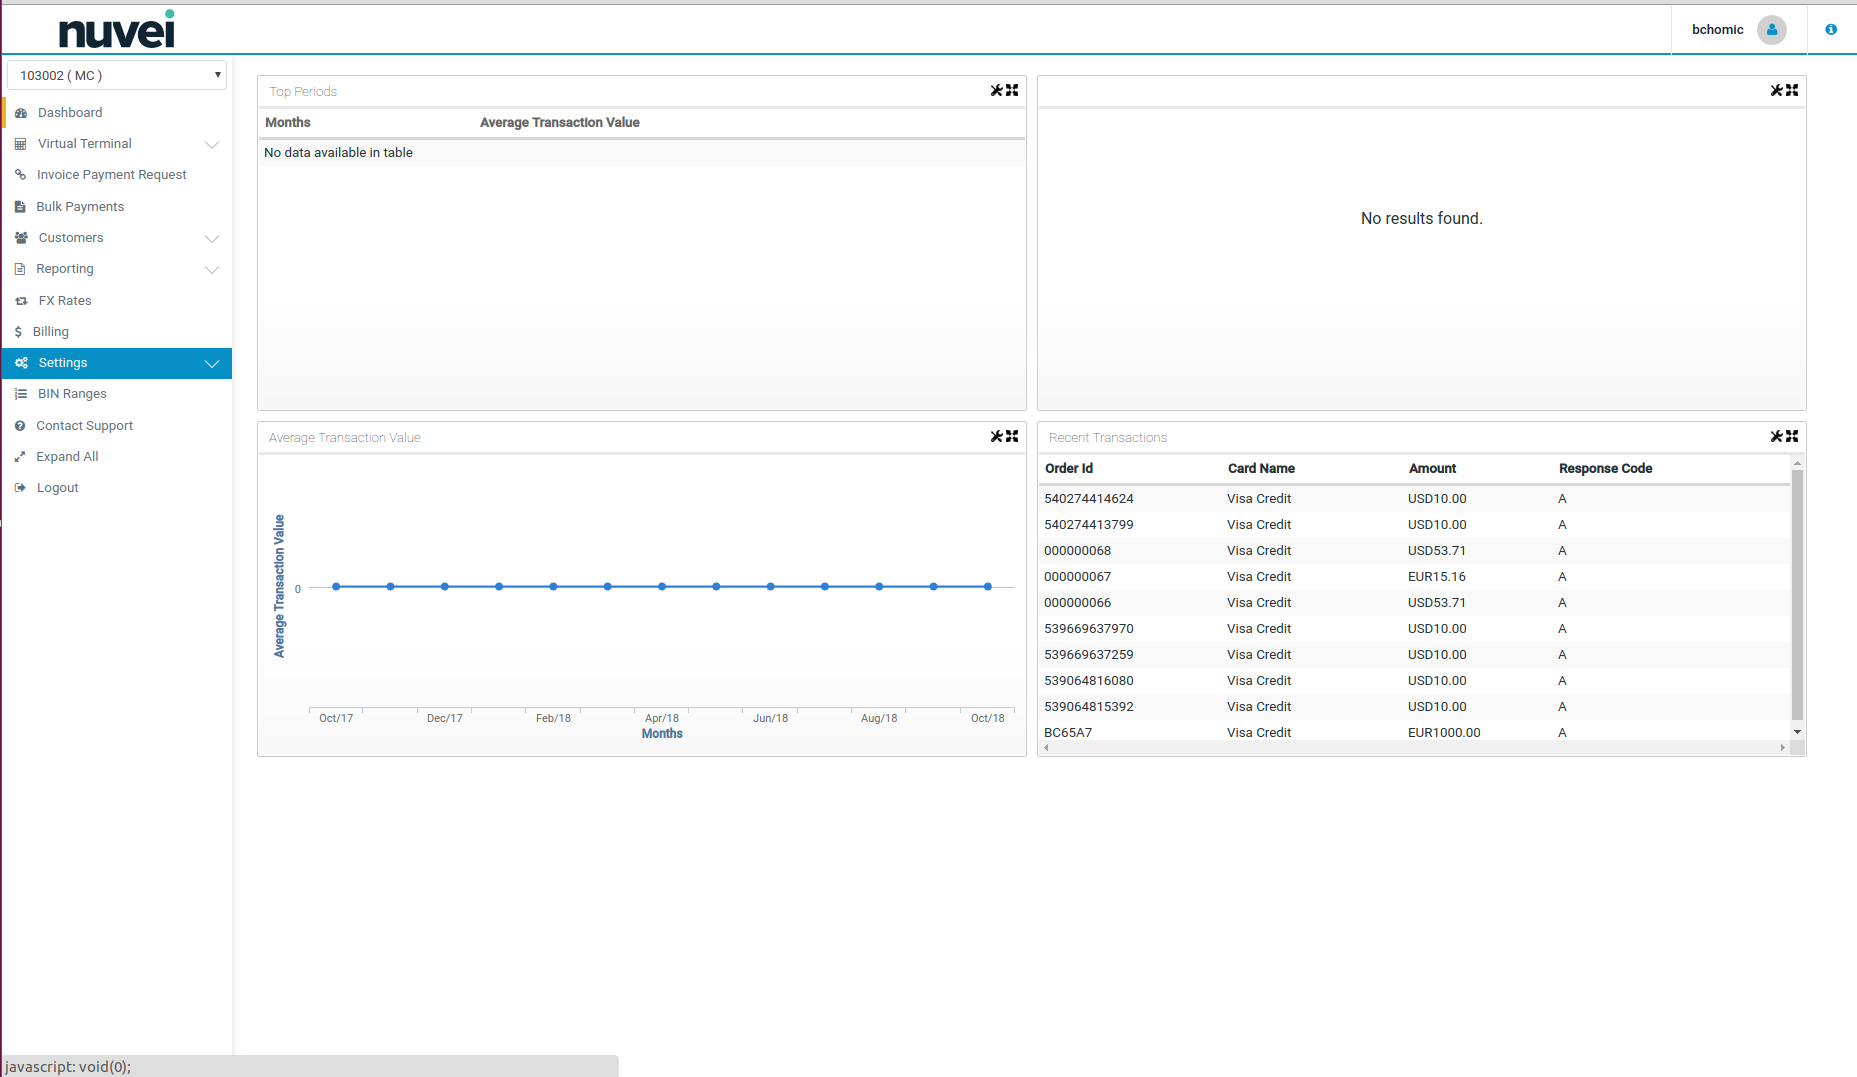Click the Invoice Payment Request link icon
Screen dimensions: 1857x1077
coord(20,175)
